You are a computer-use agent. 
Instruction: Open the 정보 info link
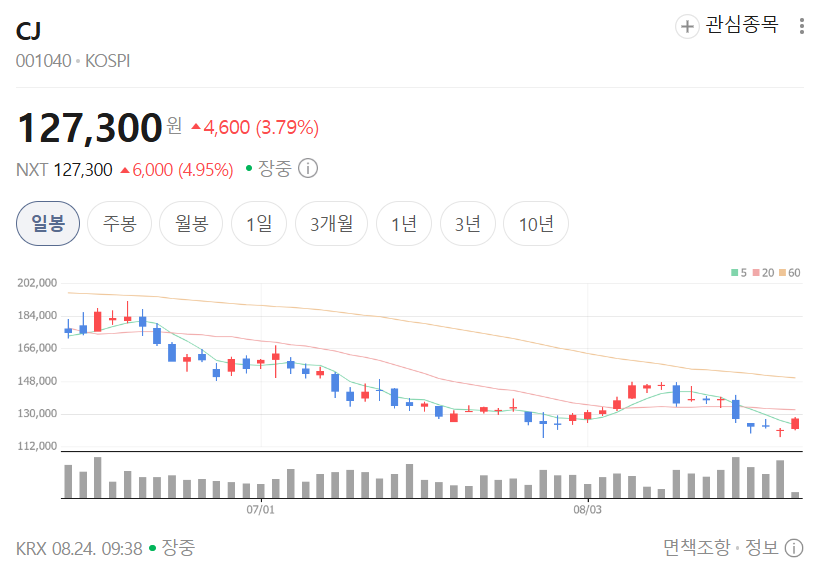[x=761, y=548]
